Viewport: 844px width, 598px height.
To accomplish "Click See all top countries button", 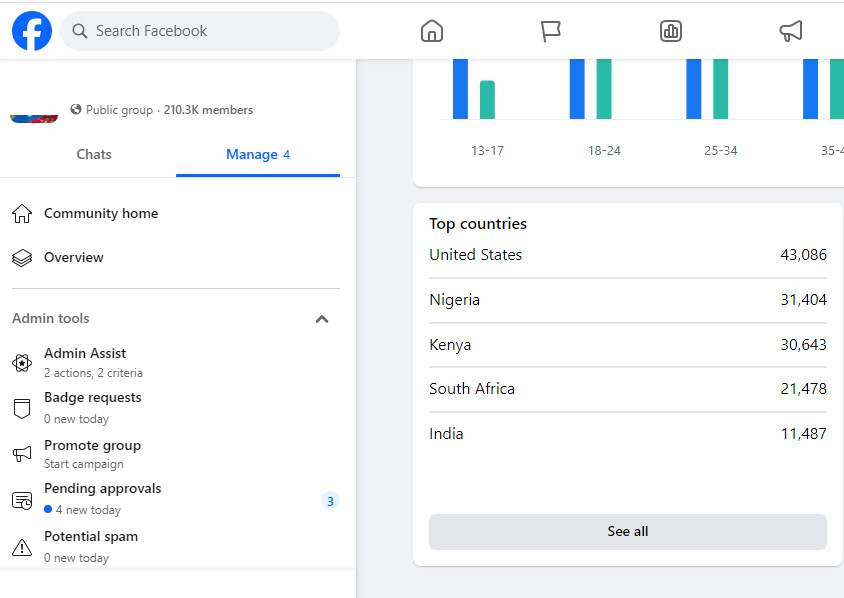I will point(628,532).
